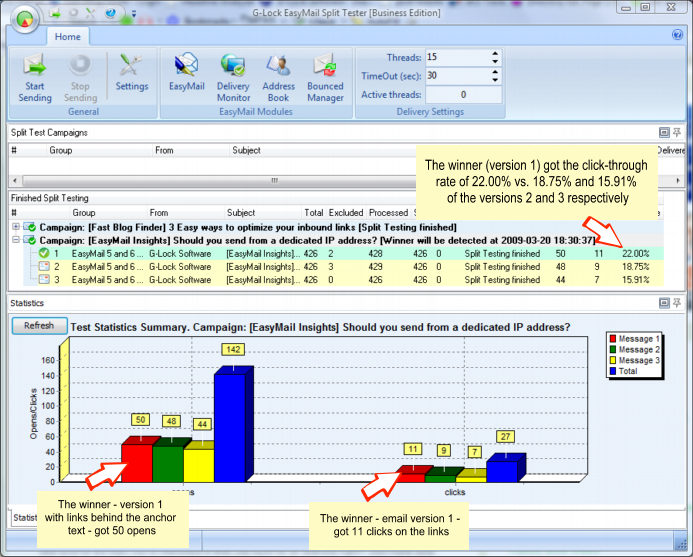693x557 pixels.
Task: Click the blue Total opens bar labeled 142
Action: pos(233,424)
